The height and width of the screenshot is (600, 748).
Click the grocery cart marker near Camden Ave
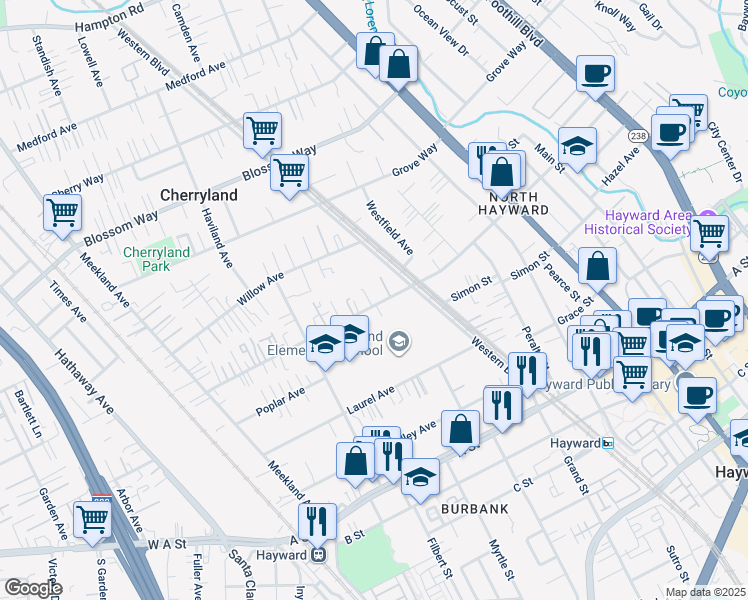tap(262, 130)
